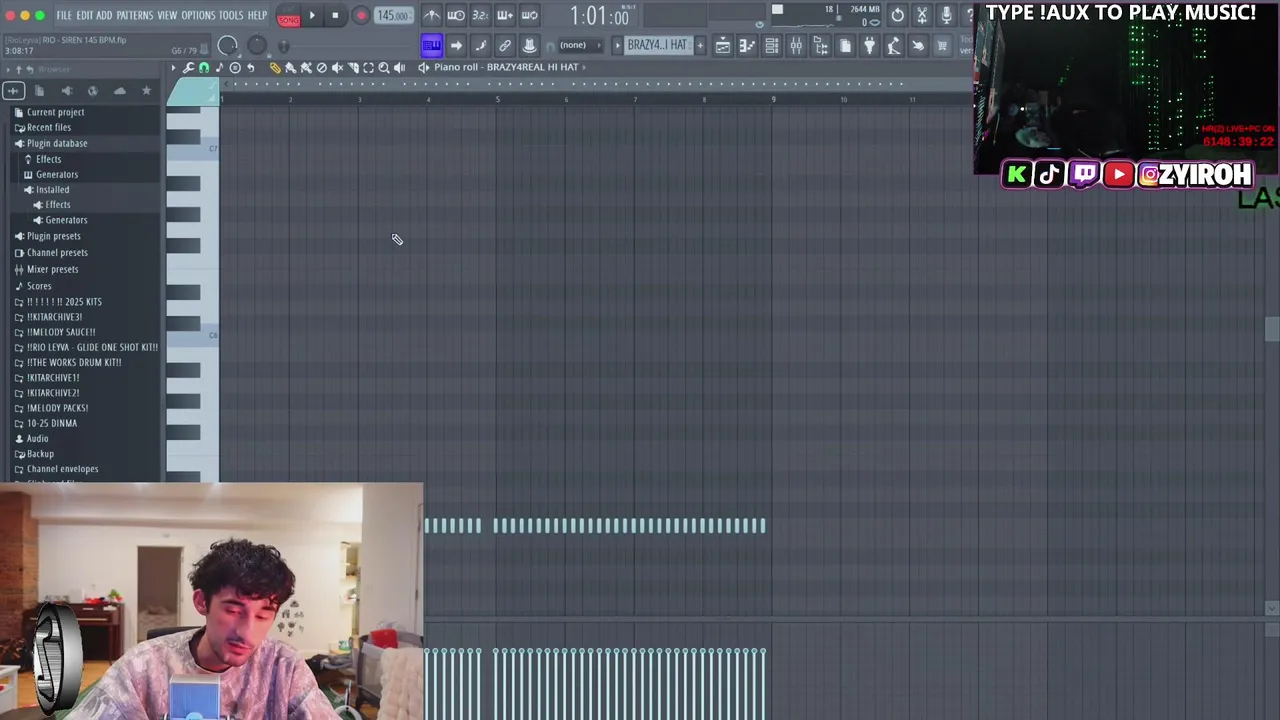The height and width of the screenshot is (720, 1280).
Task: Click the browser favorites star tab
Action: tap(146, 91)
